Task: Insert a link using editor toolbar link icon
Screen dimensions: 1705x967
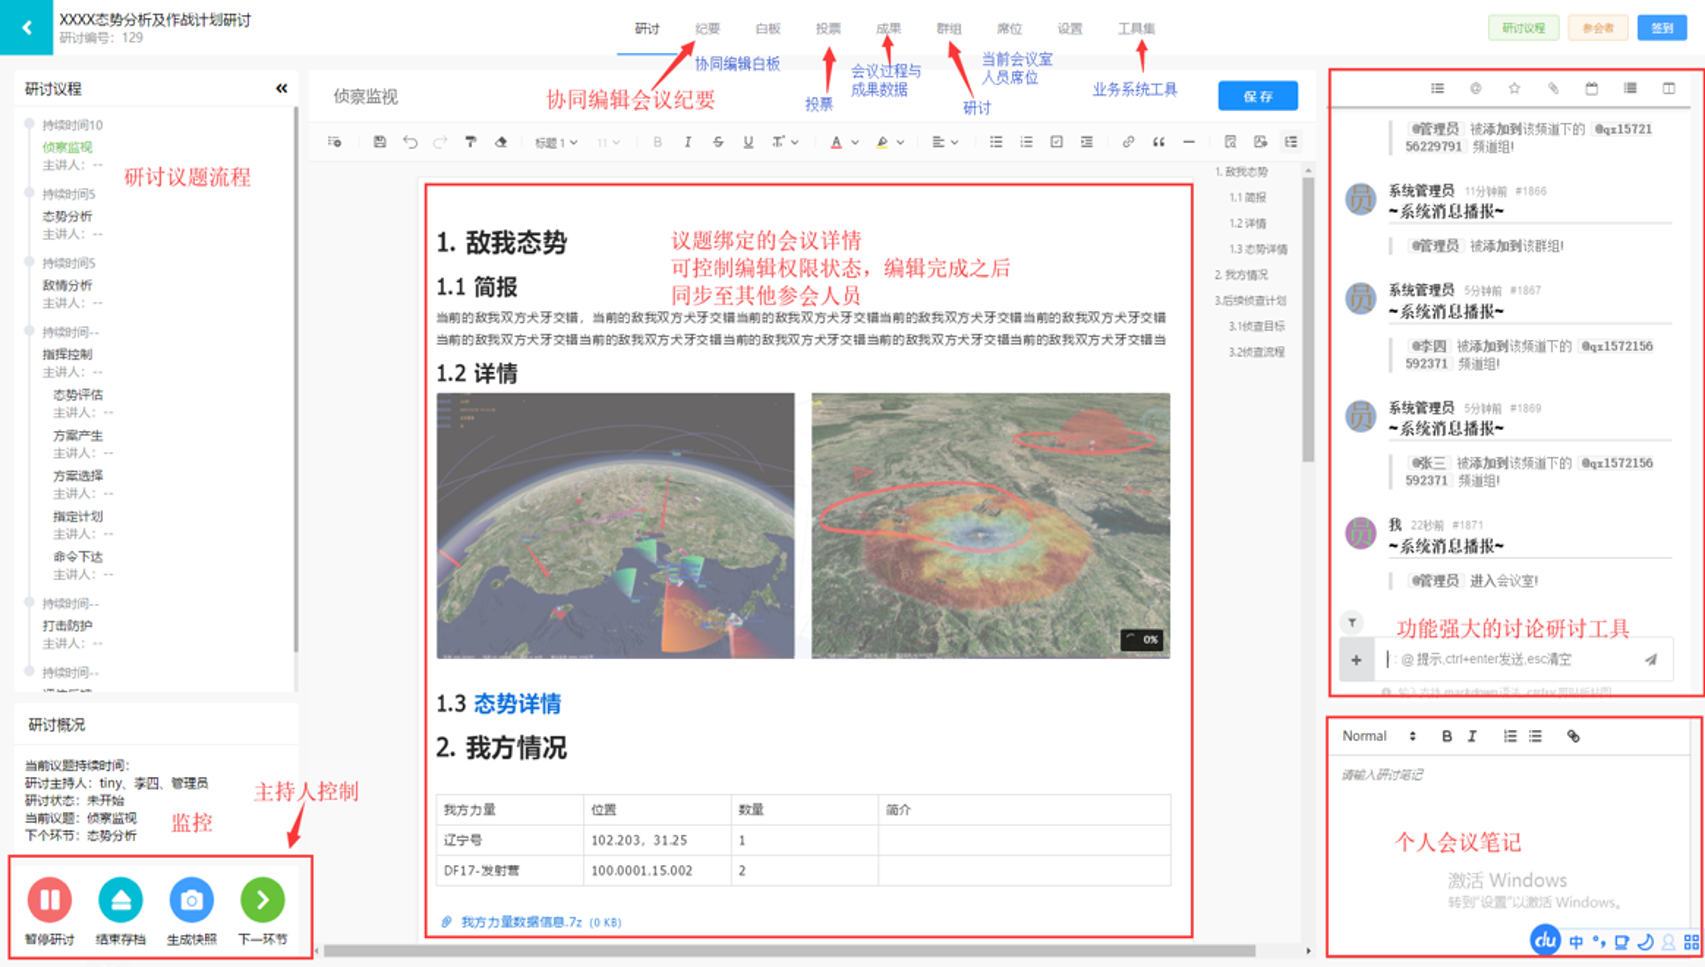Action: coord(1128,143)
